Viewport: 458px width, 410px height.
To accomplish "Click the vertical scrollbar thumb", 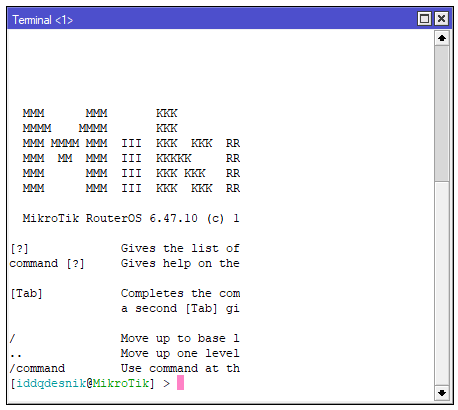I will click(442, 113).
